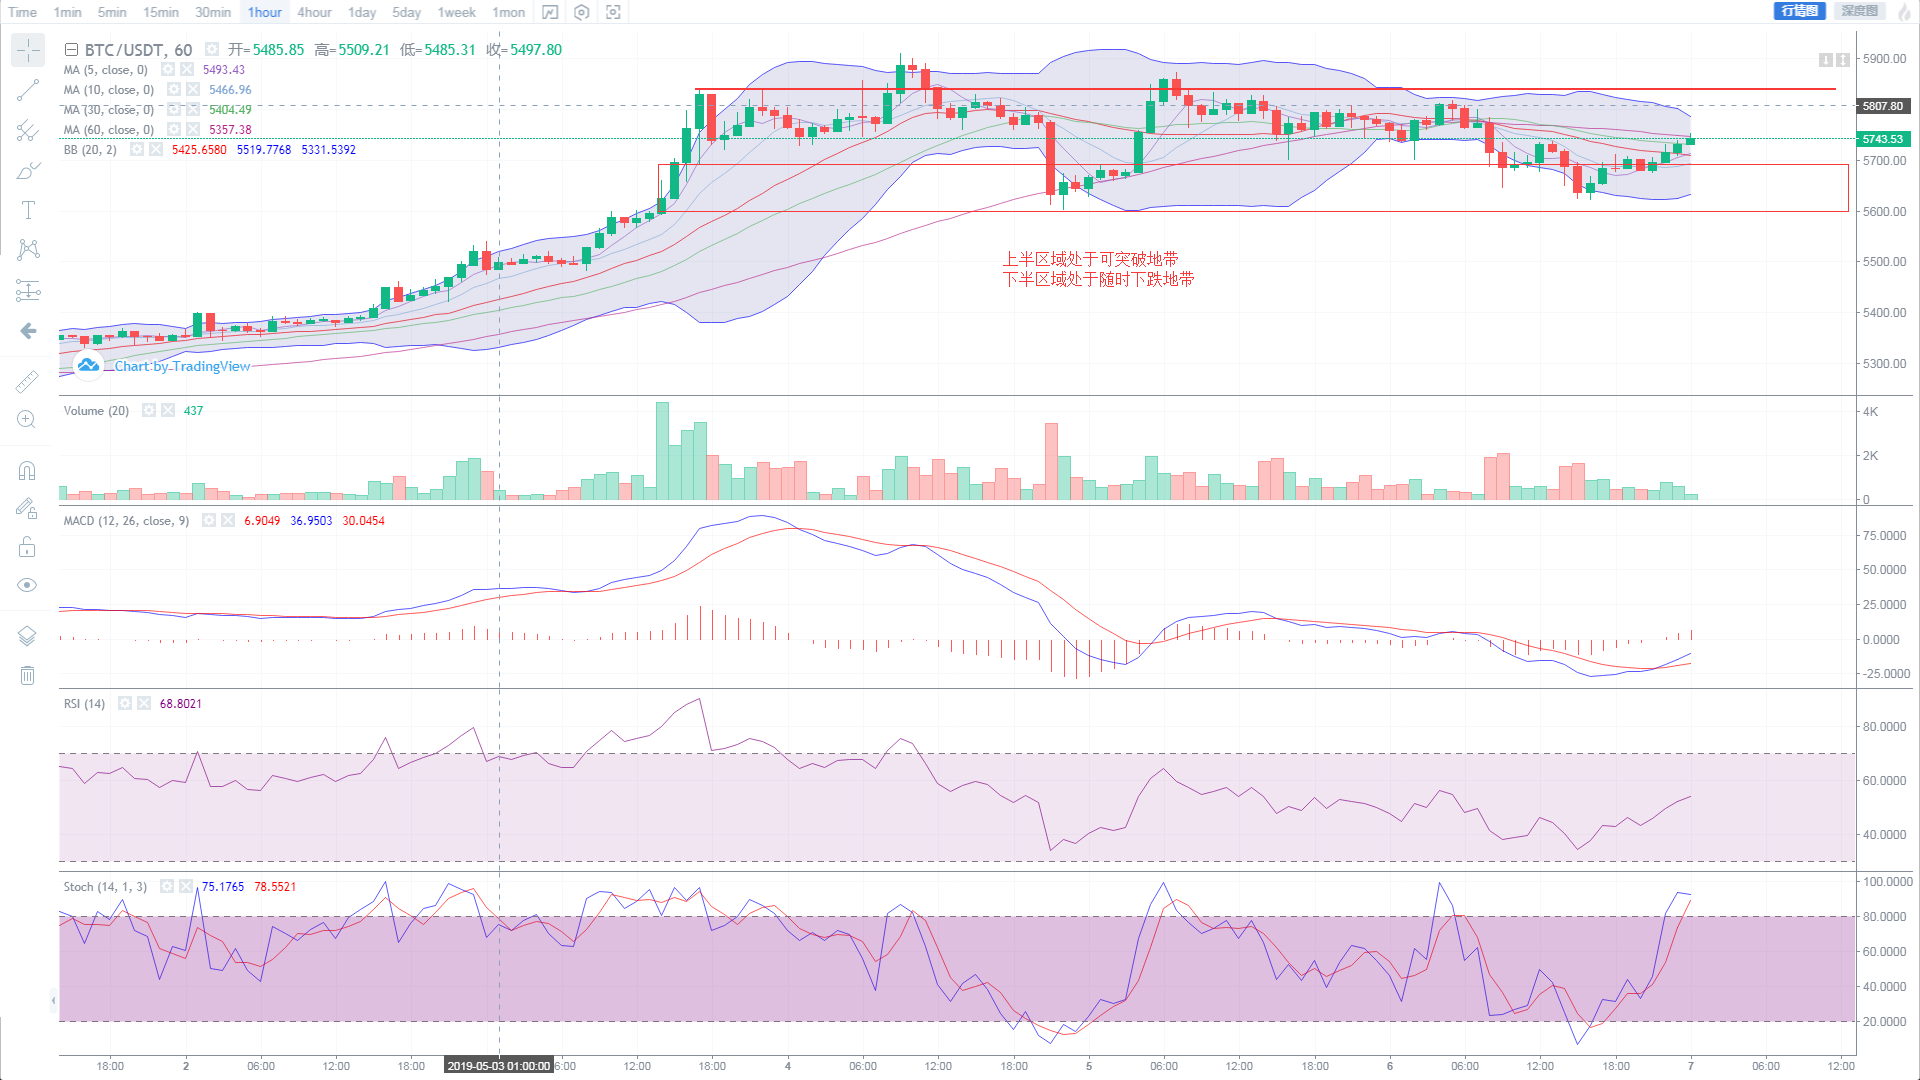1920x1080 pixels.
Task: Take a chart snapshot with the fullscreen icon
Action: pyautogui.click(x=614, y=12)
